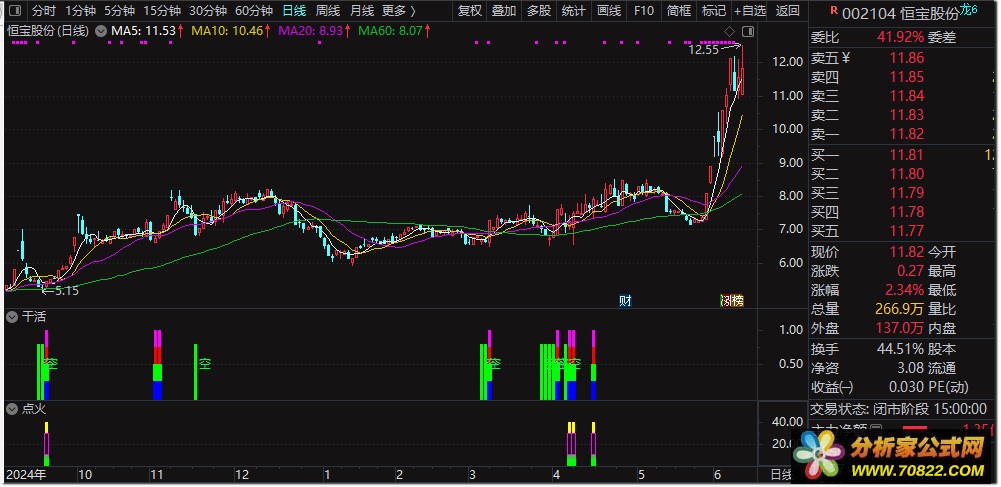The image size is (1001, 487).
Task: Open the 更多 periods dropdown
Action: coord(398,11)
